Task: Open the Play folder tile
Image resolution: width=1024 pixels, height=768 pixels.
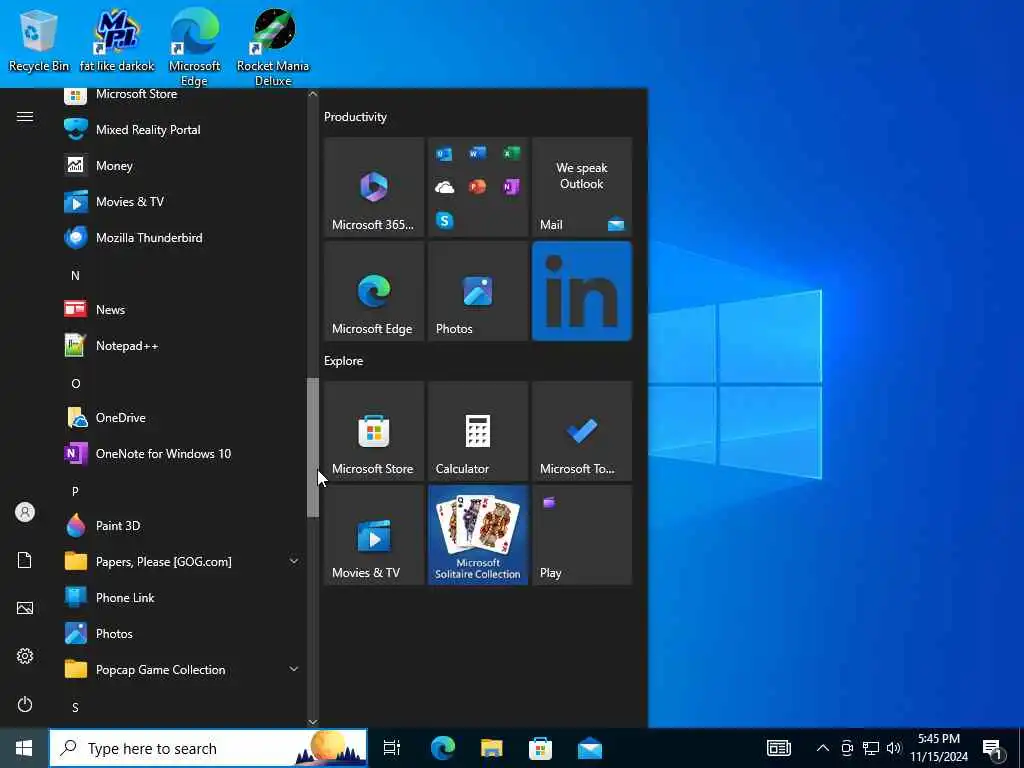Action: (582, 535)
